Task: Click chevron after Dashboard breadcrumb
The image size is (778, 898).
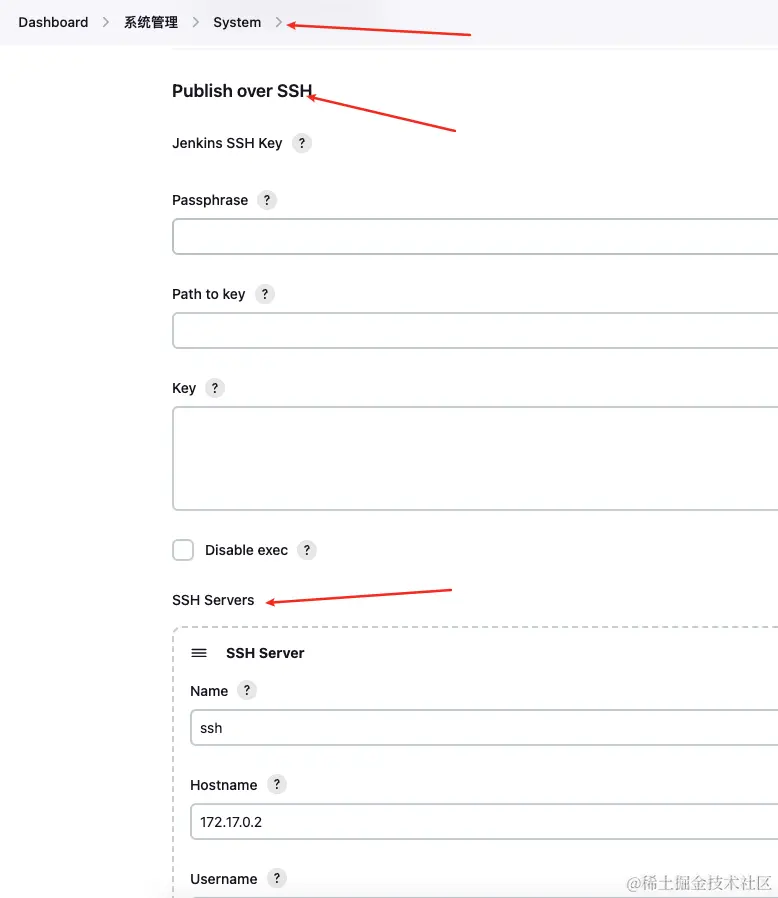Action: (106, 22)
